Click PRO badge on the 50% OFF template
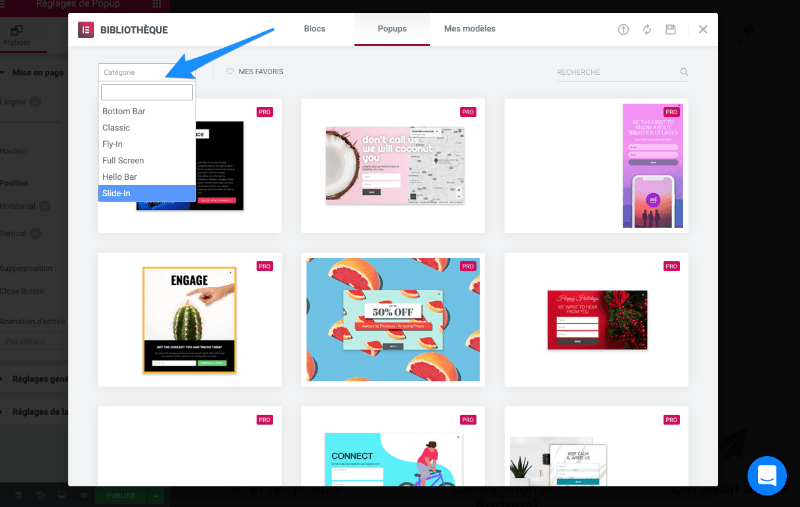 [x=468, y=266]
